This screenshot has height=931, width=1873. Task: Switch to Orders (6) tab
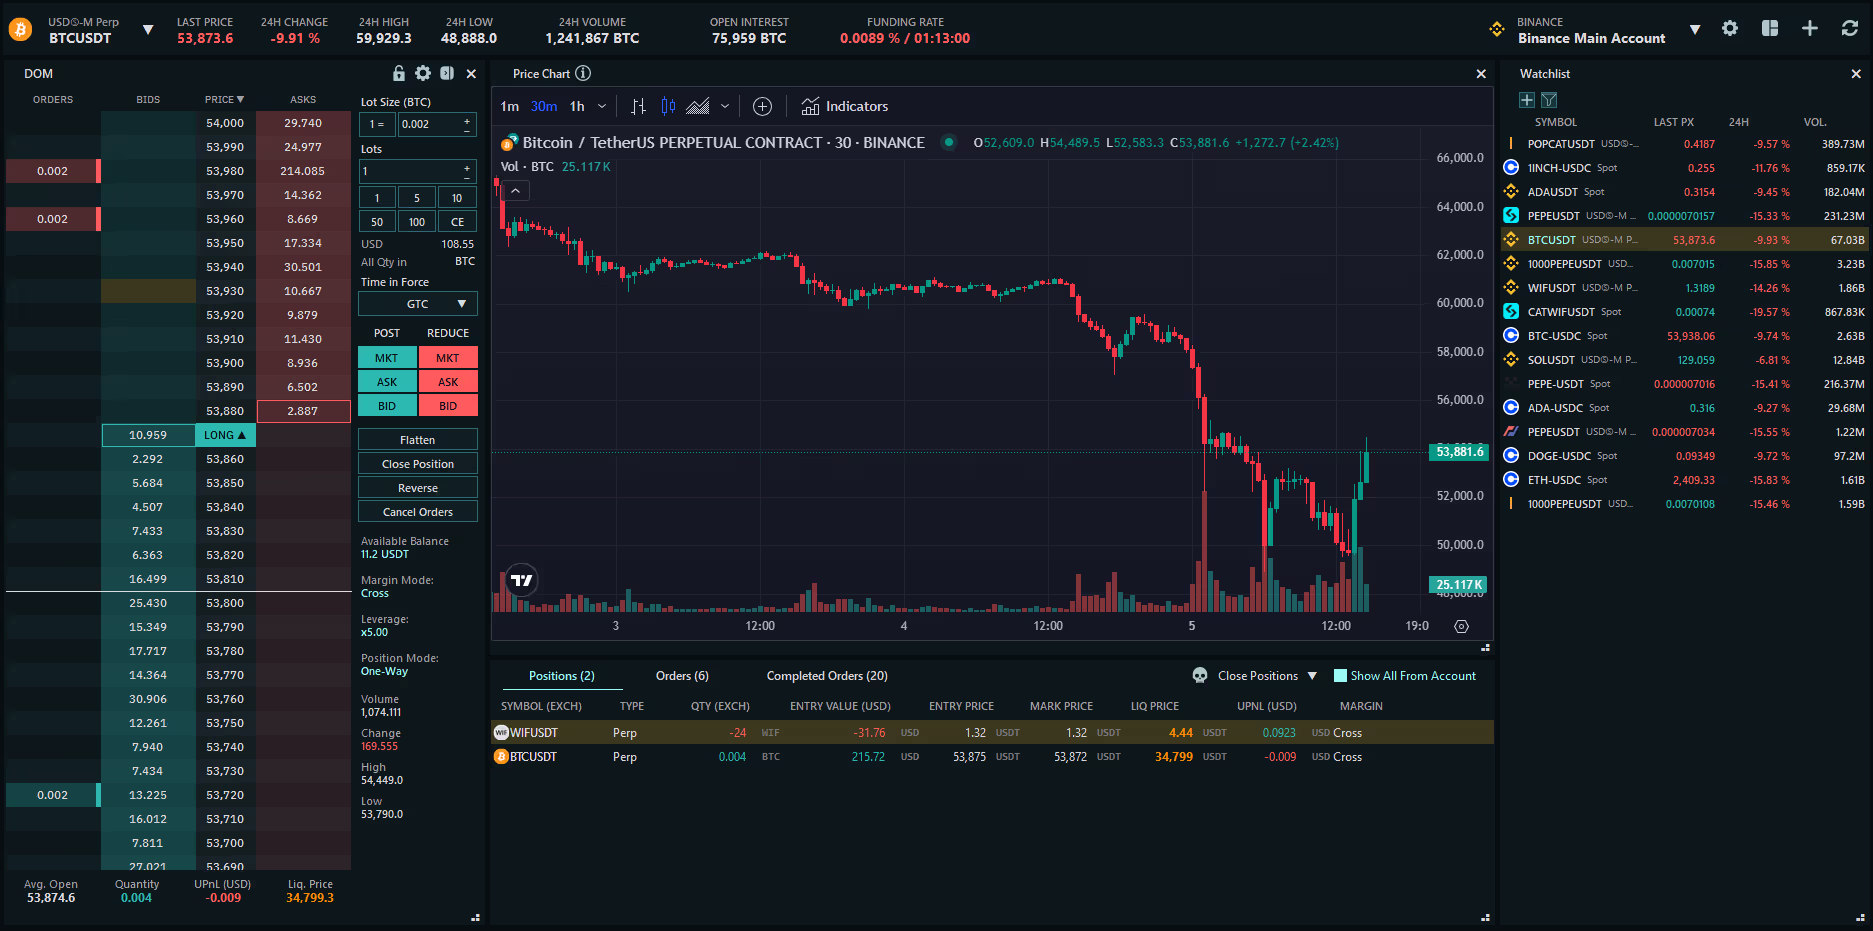682,676
